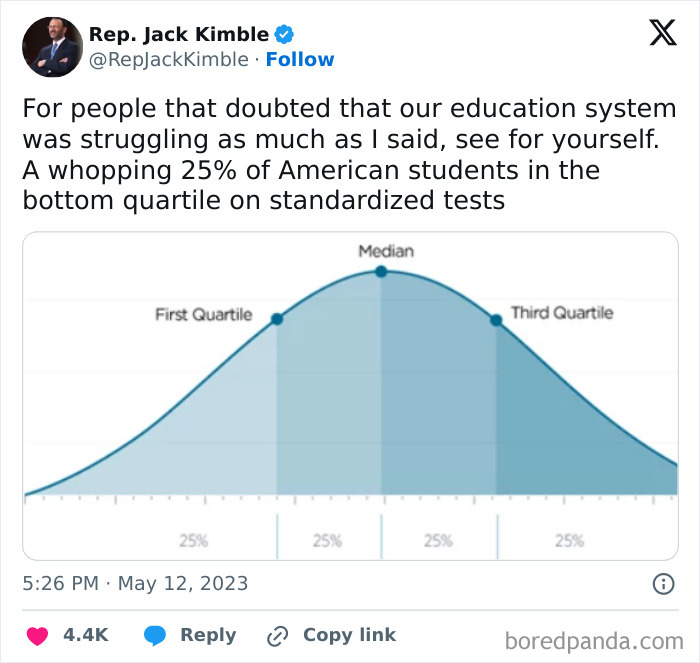Open the tweet info circle icon
The height and width of the screenshot is (663, 700).
662,583
